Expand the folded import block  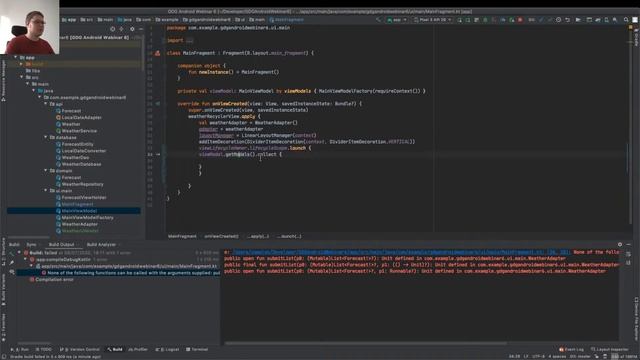click(189, 40)
